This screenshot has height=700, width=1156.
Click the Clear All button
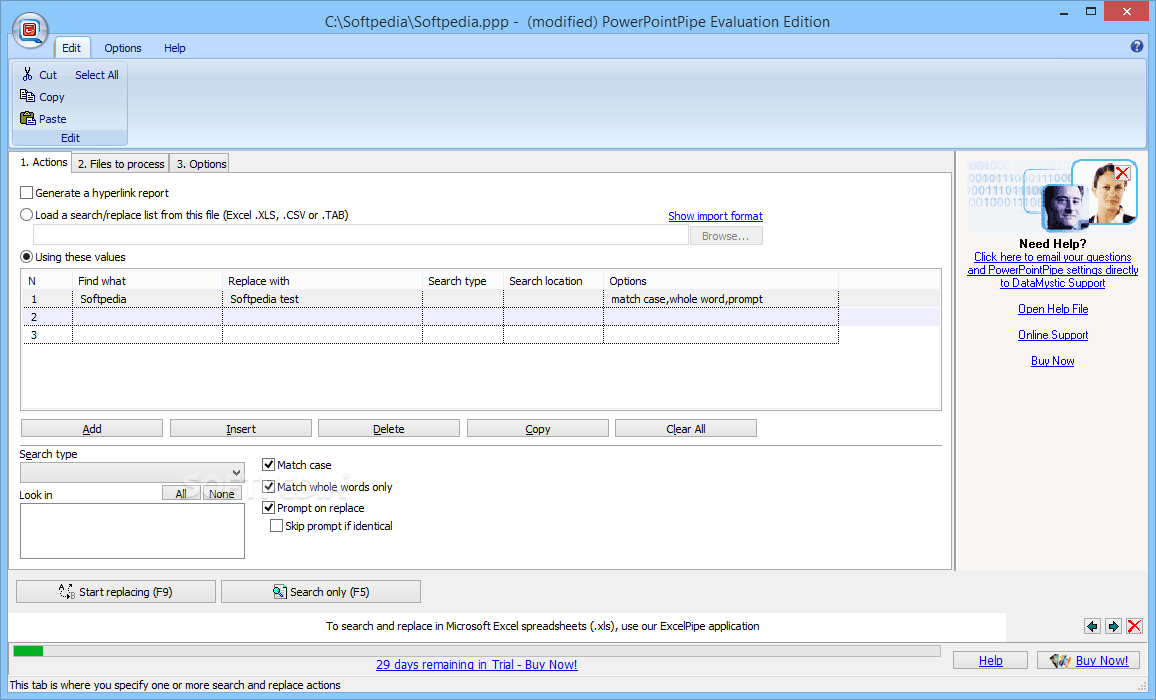tap(686, 429)
